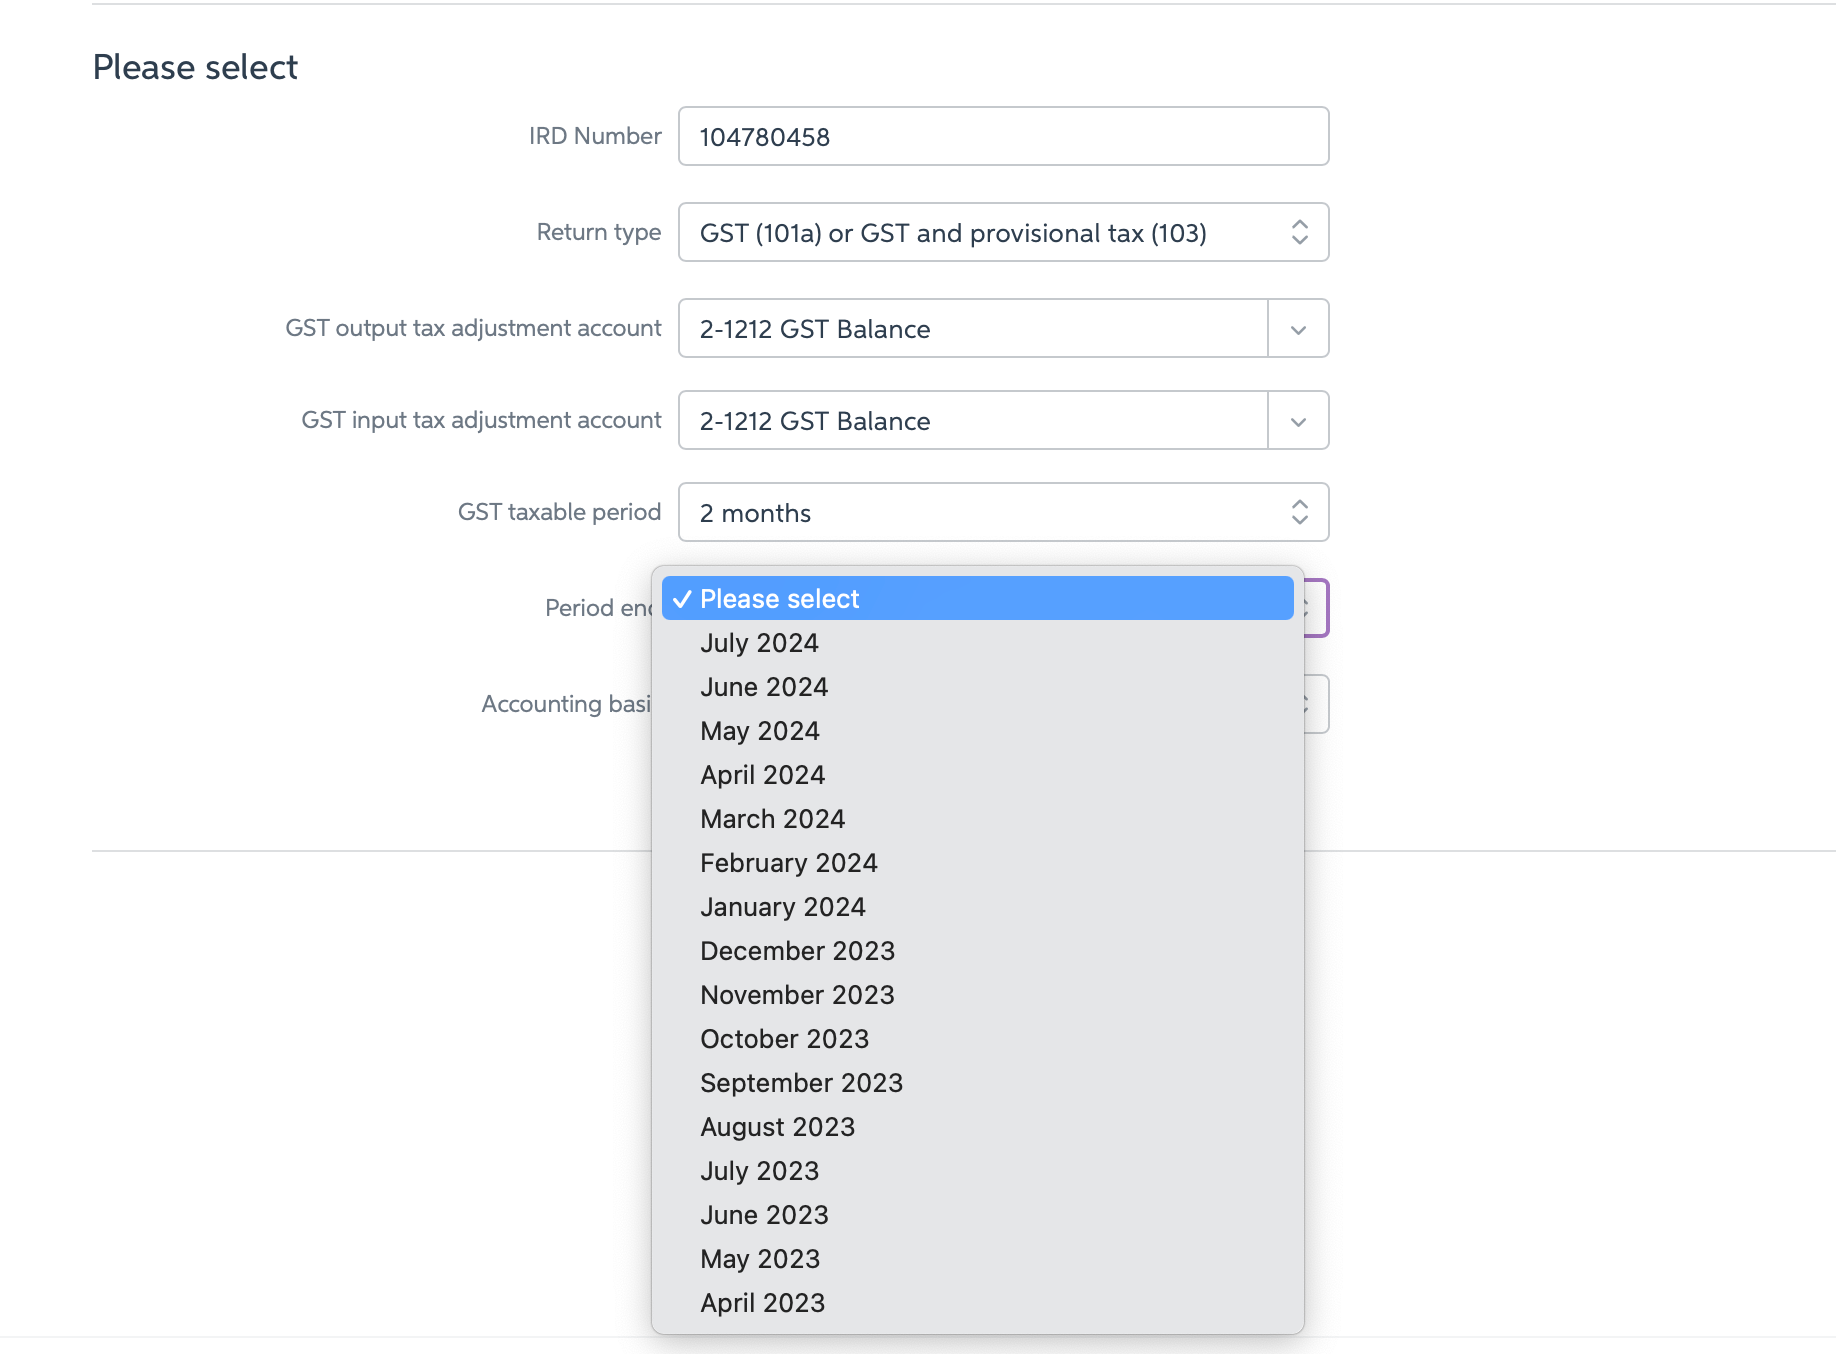The width and height of the screenshot is (1836, 1354).
Task: Click the IRD Number input field
Action: pyautogui.click(x=1002, y=136)
